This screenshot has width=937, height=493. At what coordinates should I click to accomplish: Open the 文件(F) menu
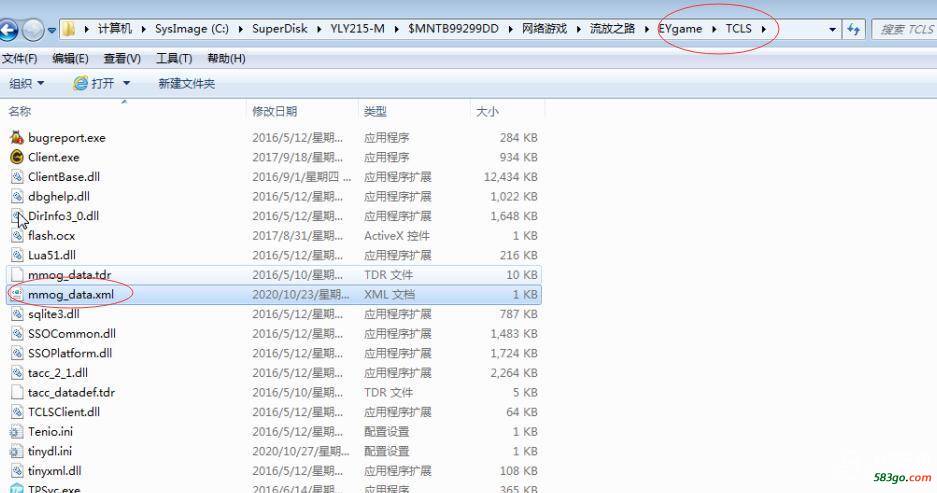(19, 58)
